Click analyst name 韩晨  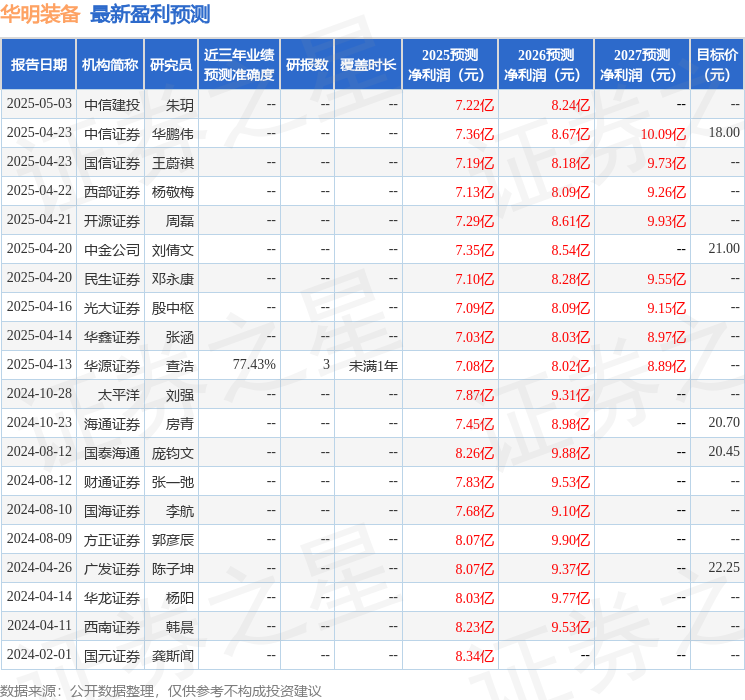point(180,627)
